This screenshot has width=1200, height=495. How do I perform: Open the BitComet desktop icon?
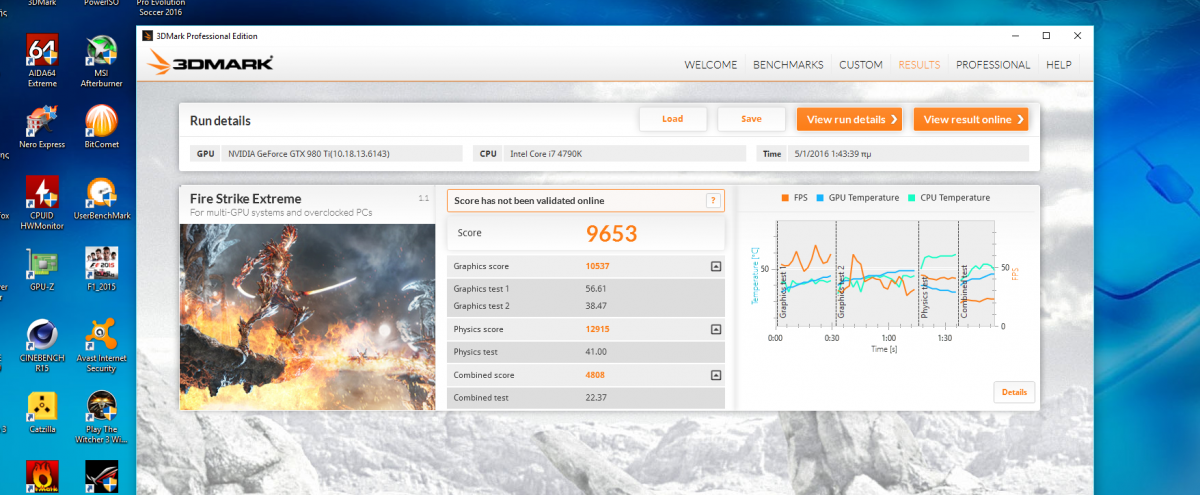pos(101,128)
